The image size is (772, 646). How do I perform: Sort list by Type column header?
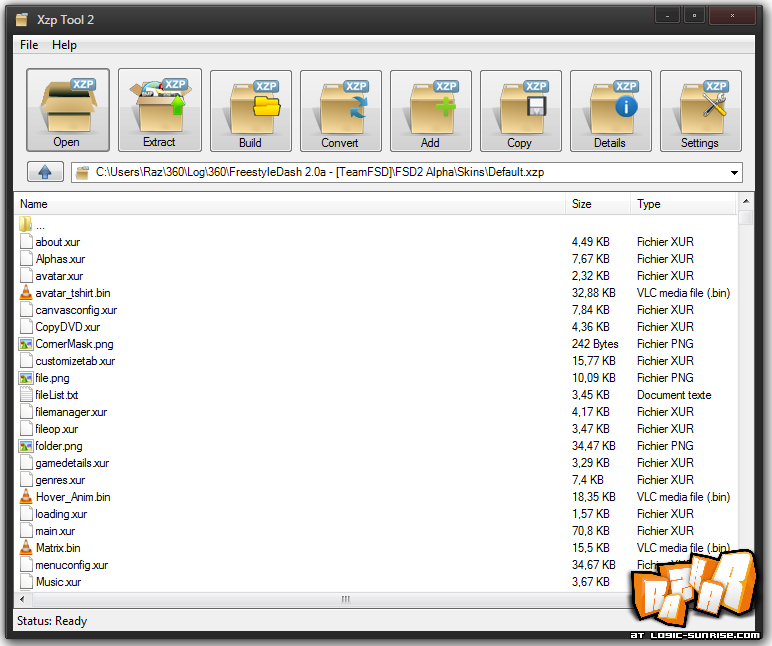point(683,204)
